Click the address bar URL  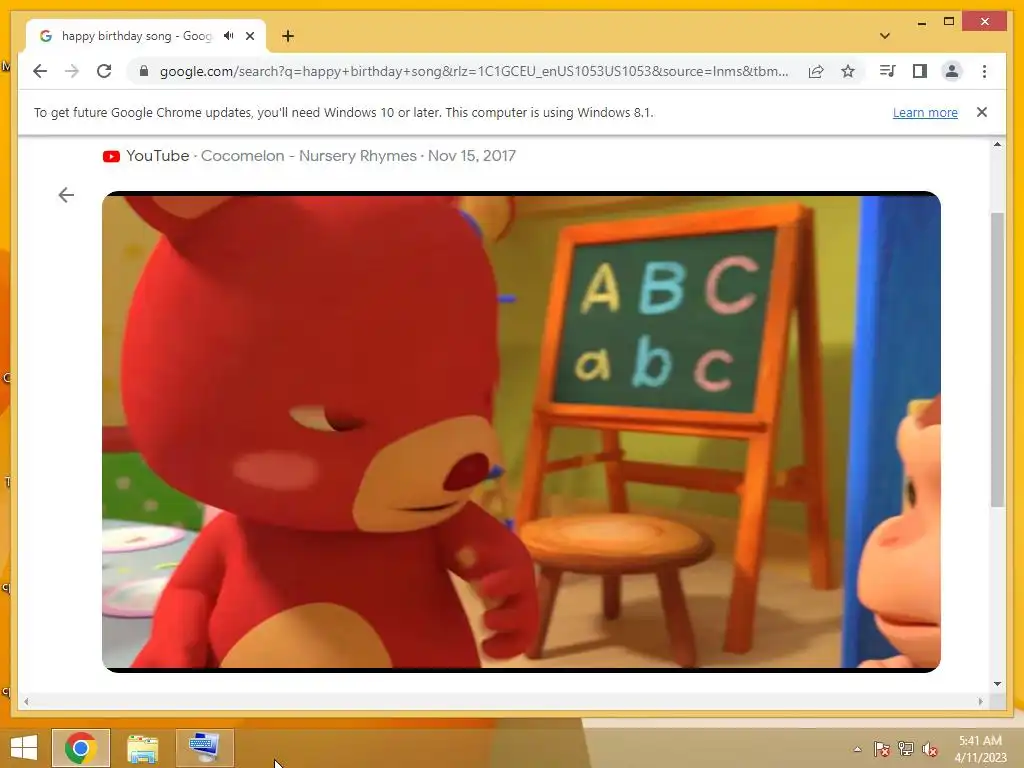click(x=474, y=71)
